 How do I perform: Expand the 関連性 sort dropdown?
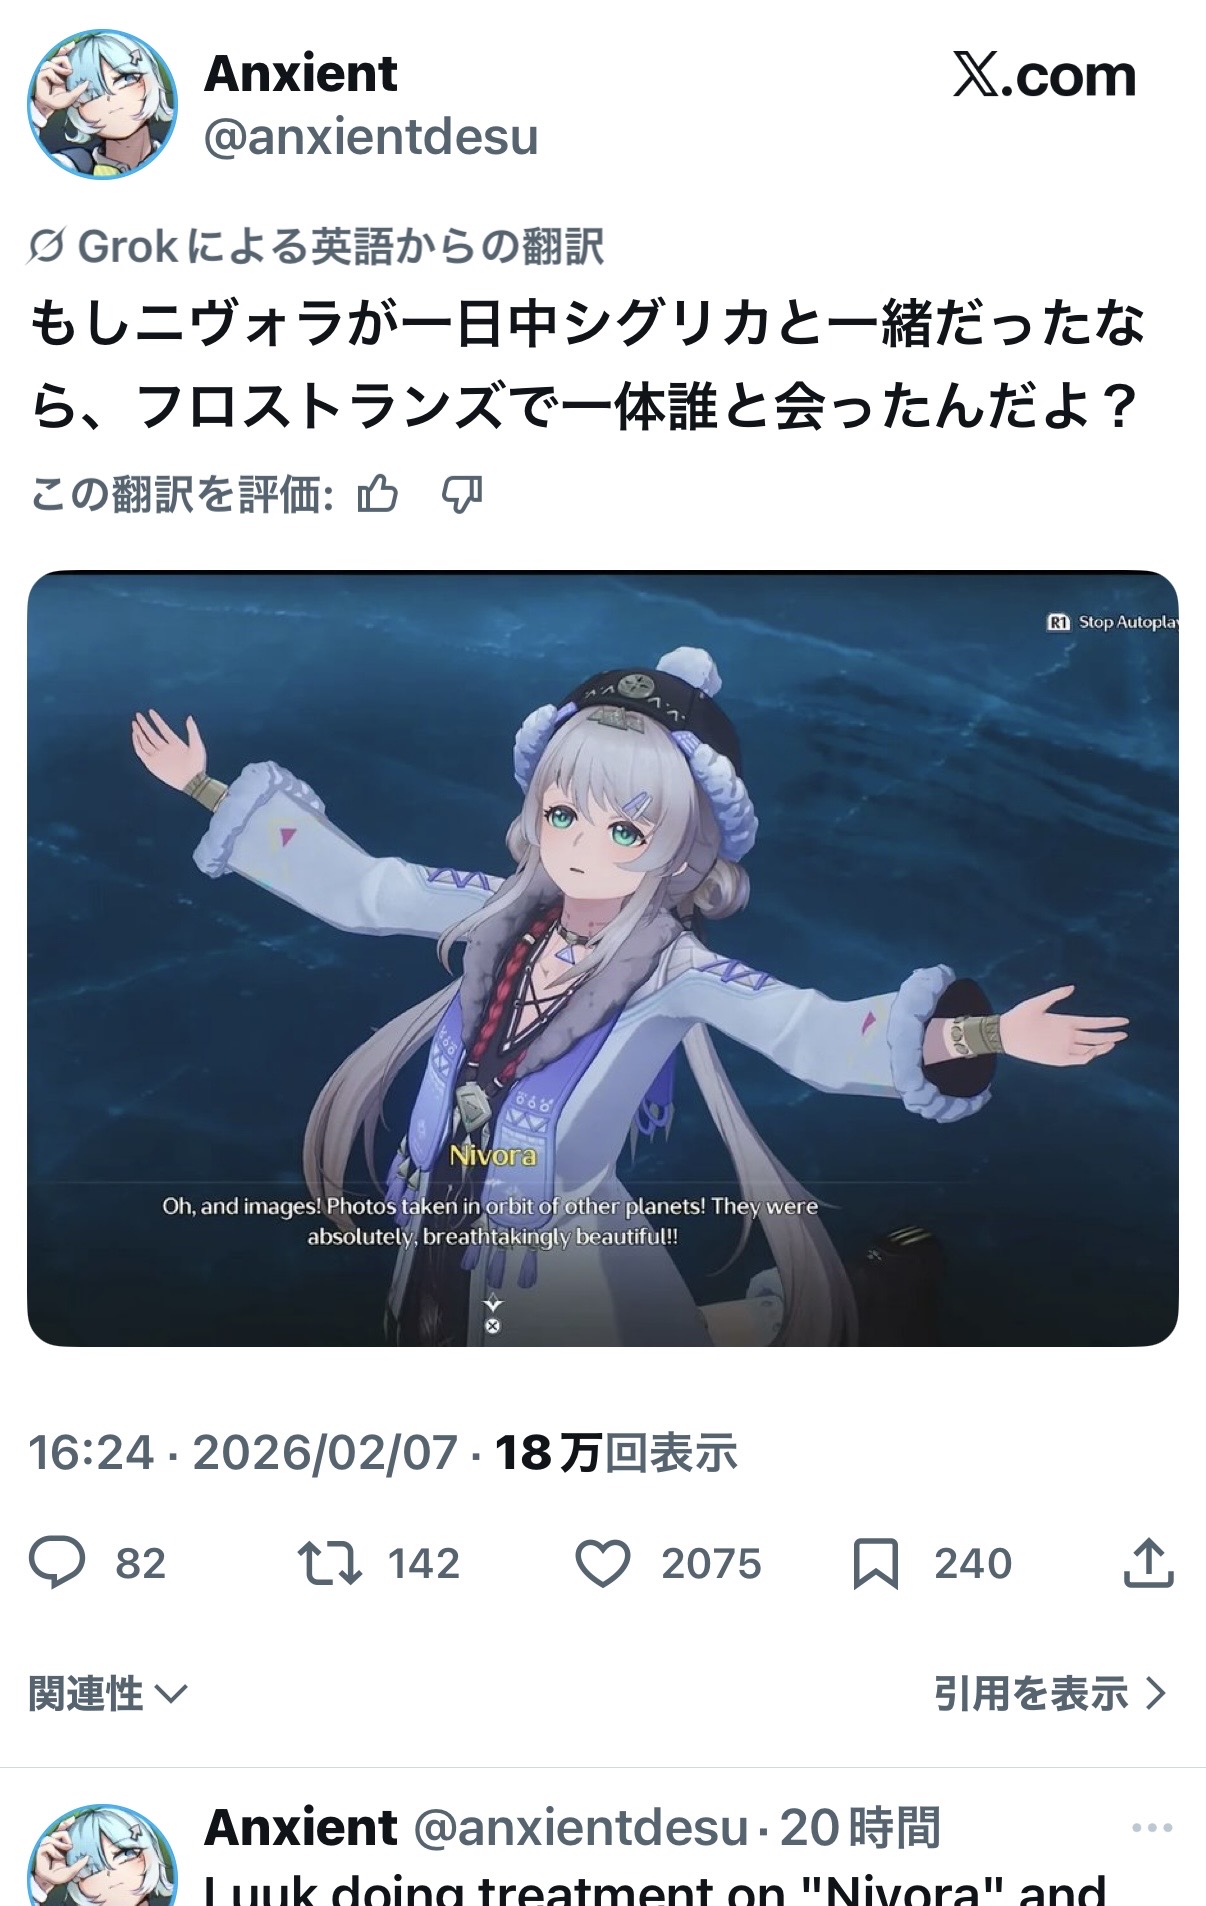tap(107, 1694)
